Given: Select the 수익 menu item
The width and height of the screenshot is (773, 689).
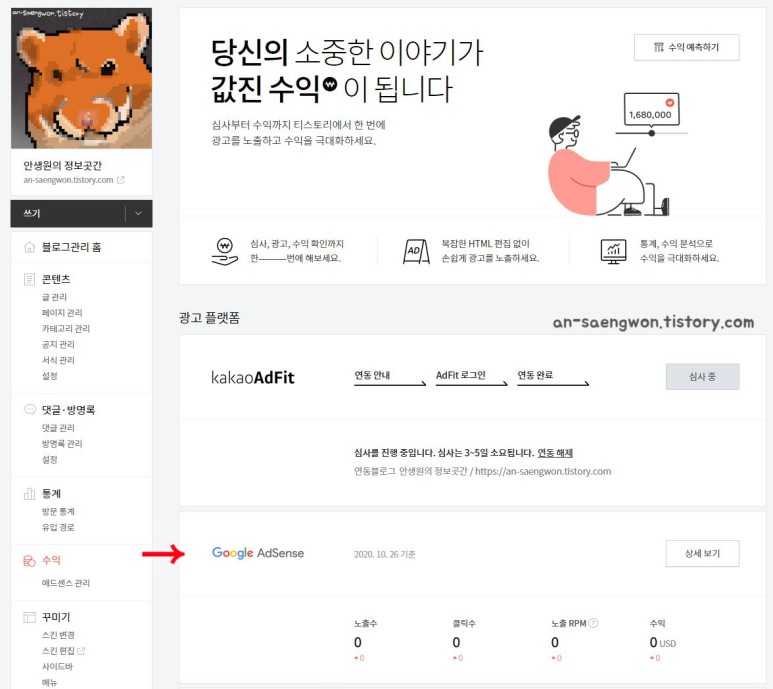Looking at the screenshot, I should click(x=51, y=560).
